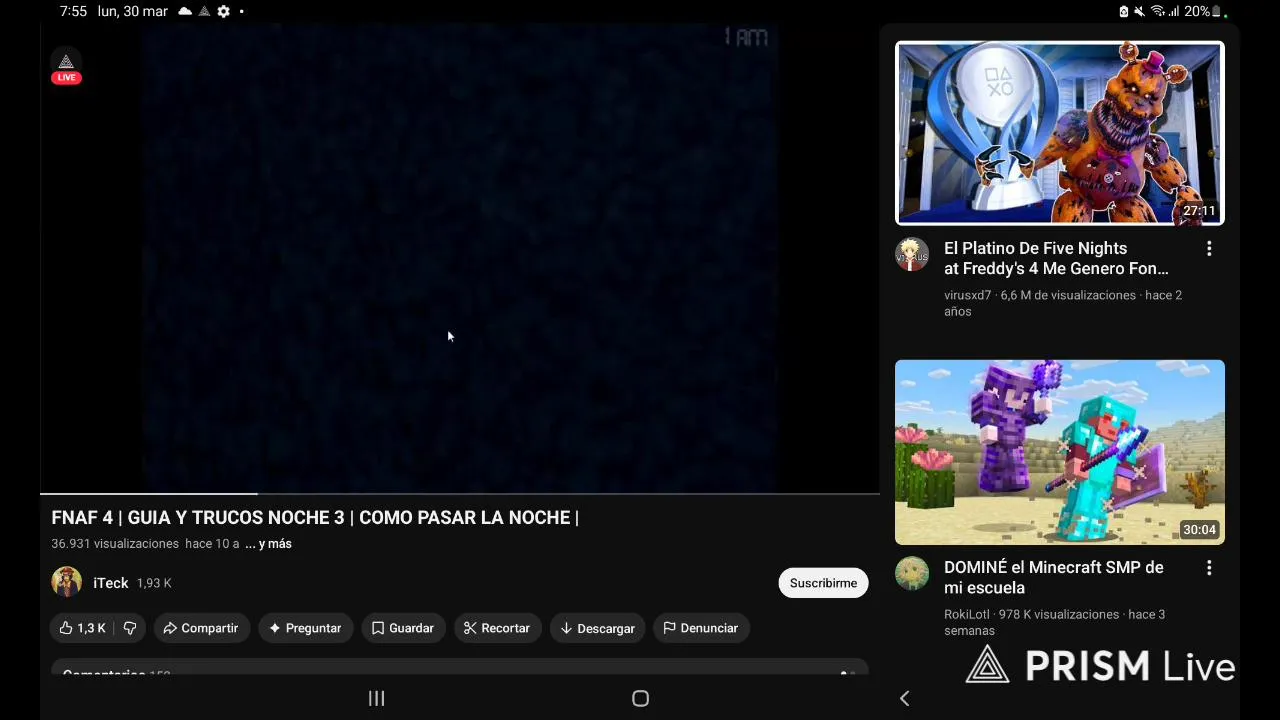This screenshot has width=1280, height=720.
Task: Open the Preguntar AI ask button
Action: 305,628
